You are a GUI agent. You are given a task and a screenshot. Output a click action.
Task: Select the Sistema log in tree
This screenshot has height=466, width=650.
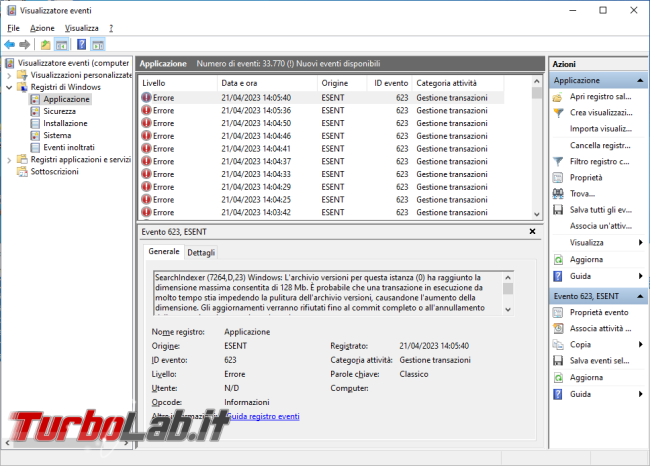[x=57, y=136]
